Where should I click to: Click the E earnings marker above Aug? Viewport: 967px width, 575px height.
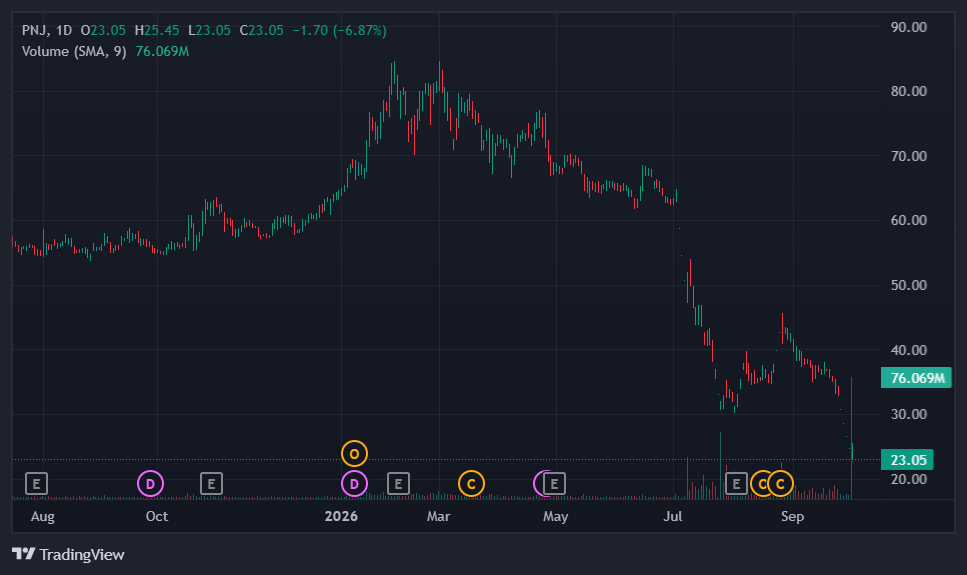click(36, 484)
